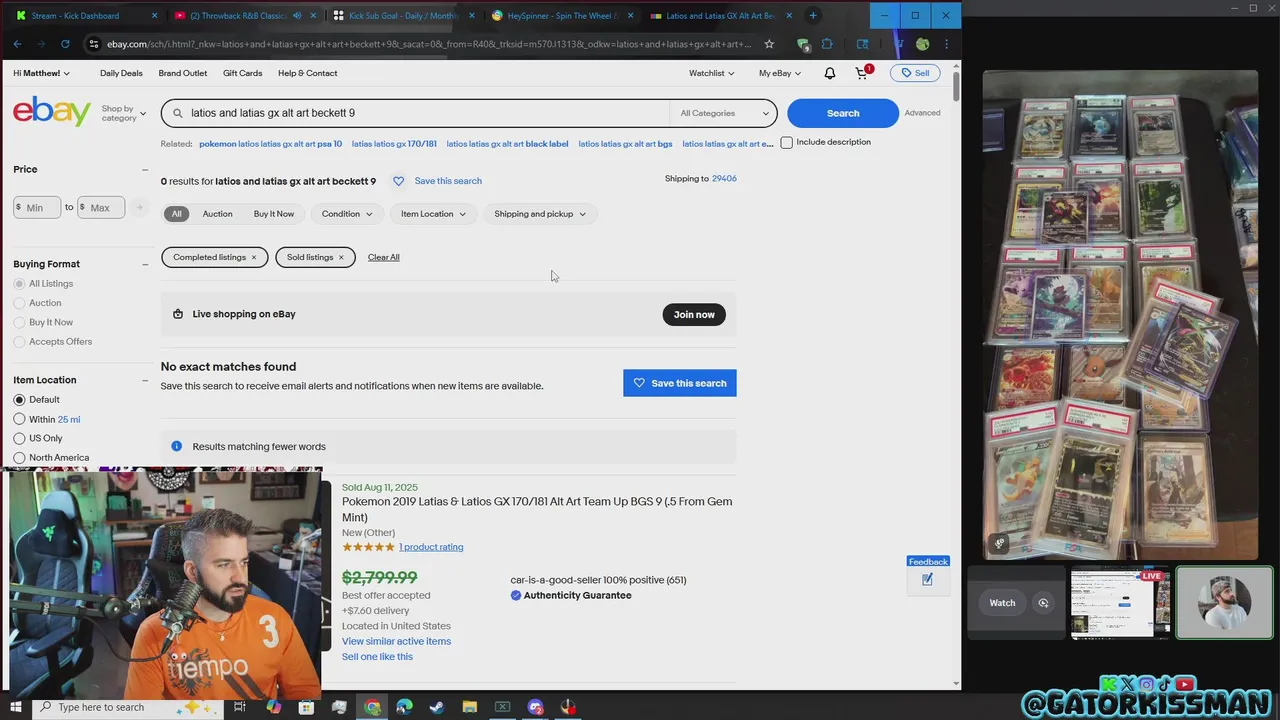This screenshot has height=720, width=1280.
Task: Reload the eBay page
Action: coord(65,44)
